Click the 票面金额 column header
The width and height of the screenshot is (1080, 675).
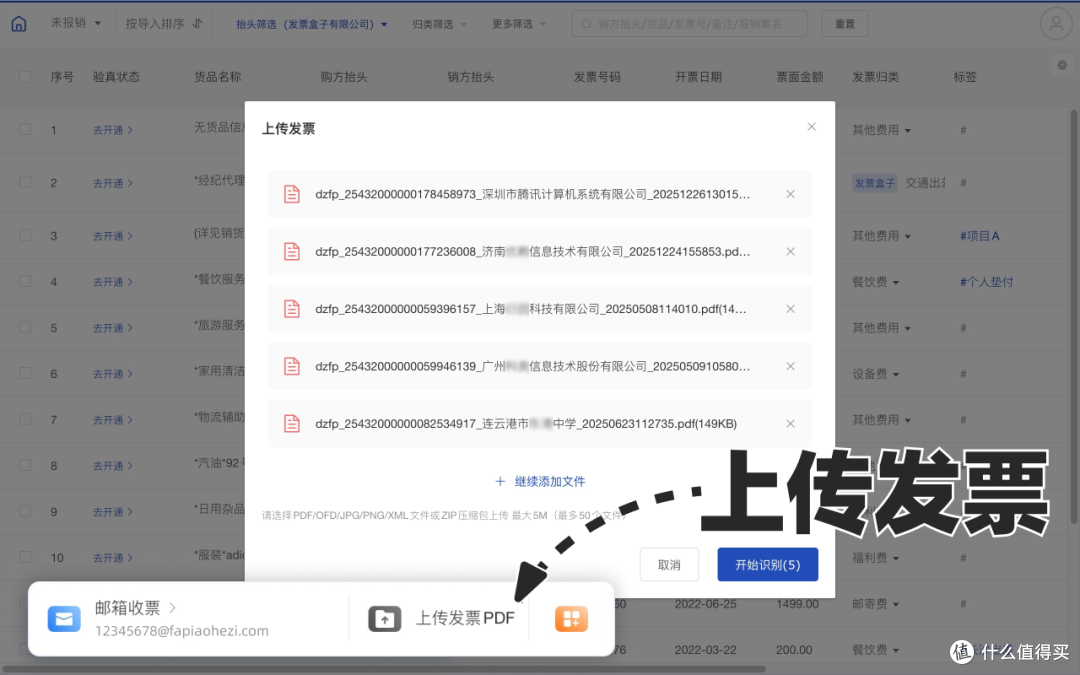click(800, 76)
